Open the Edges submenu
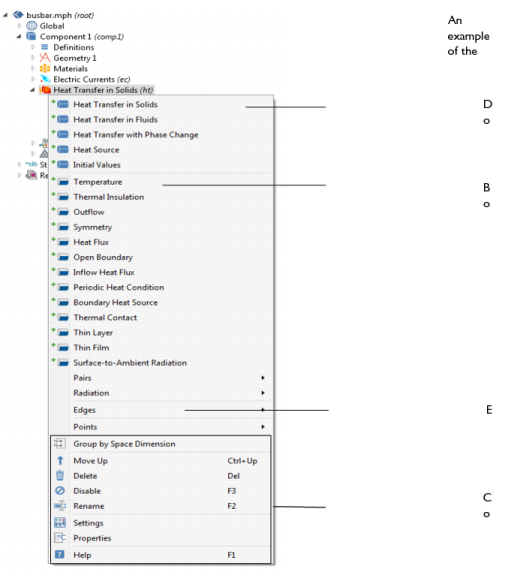The height and width of the screenshot is (575, 508). click(161, 410)
